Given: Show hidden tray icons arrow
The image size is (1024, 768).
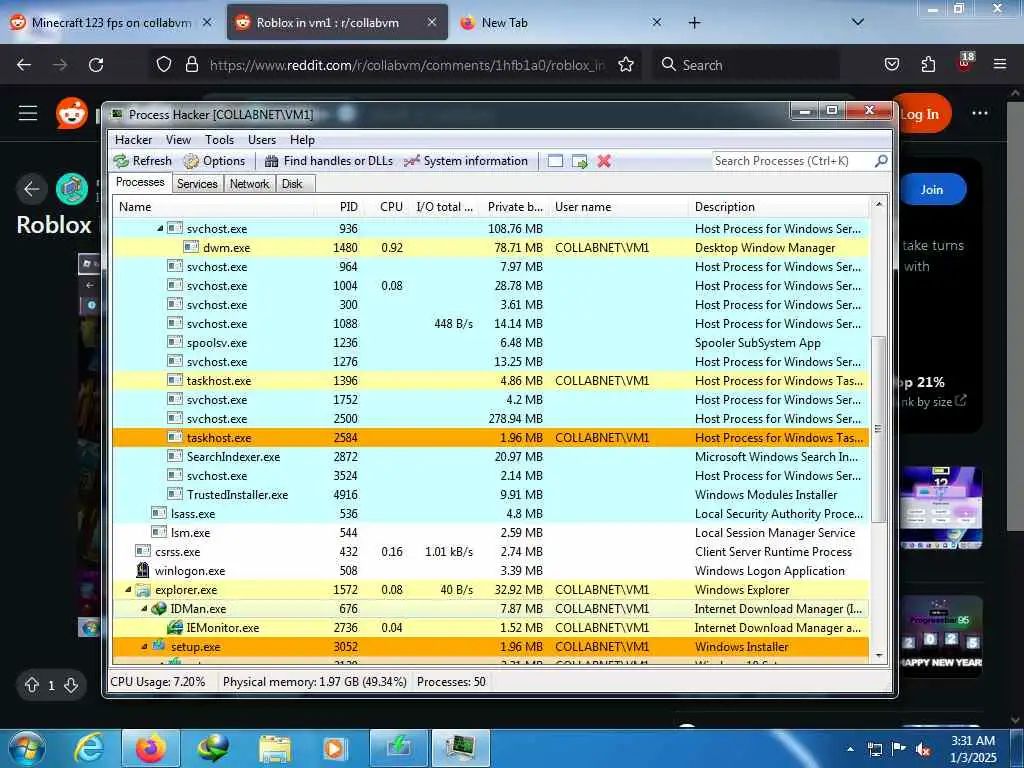Looking at the screenshot, I should pos(850,749).
